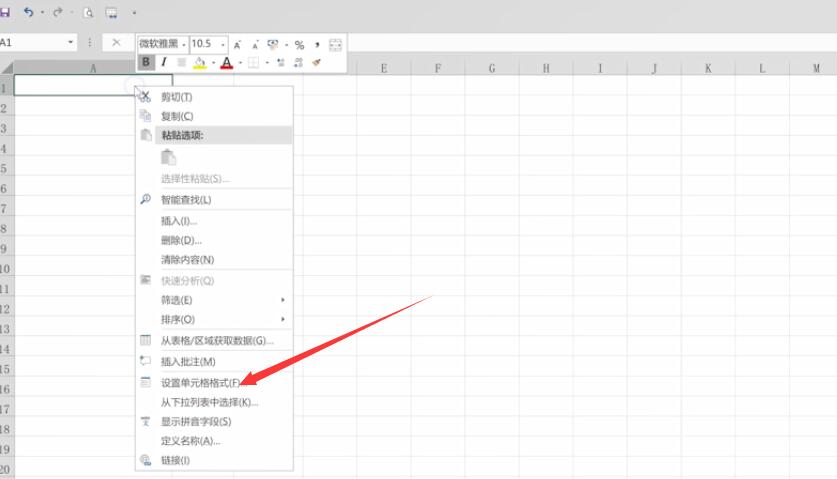Screen dimensions: 837x479
Task: Click decrease decimal icon
Action: pos(298,63)
